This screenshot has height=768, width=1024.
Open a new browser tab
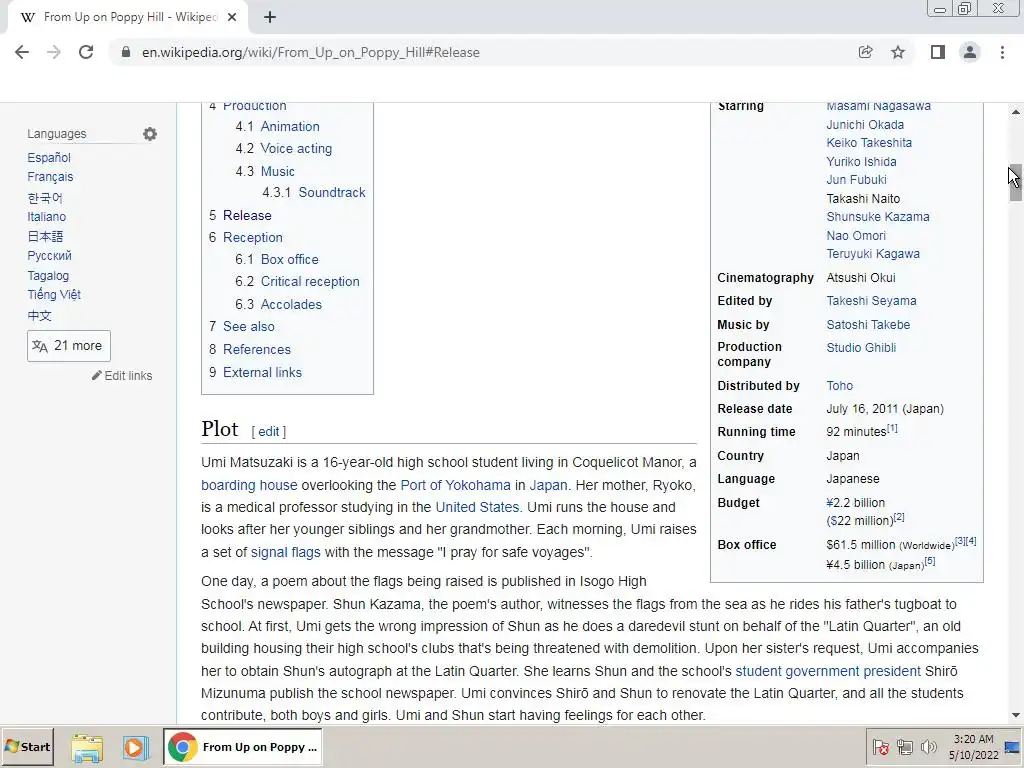(270, 17)
